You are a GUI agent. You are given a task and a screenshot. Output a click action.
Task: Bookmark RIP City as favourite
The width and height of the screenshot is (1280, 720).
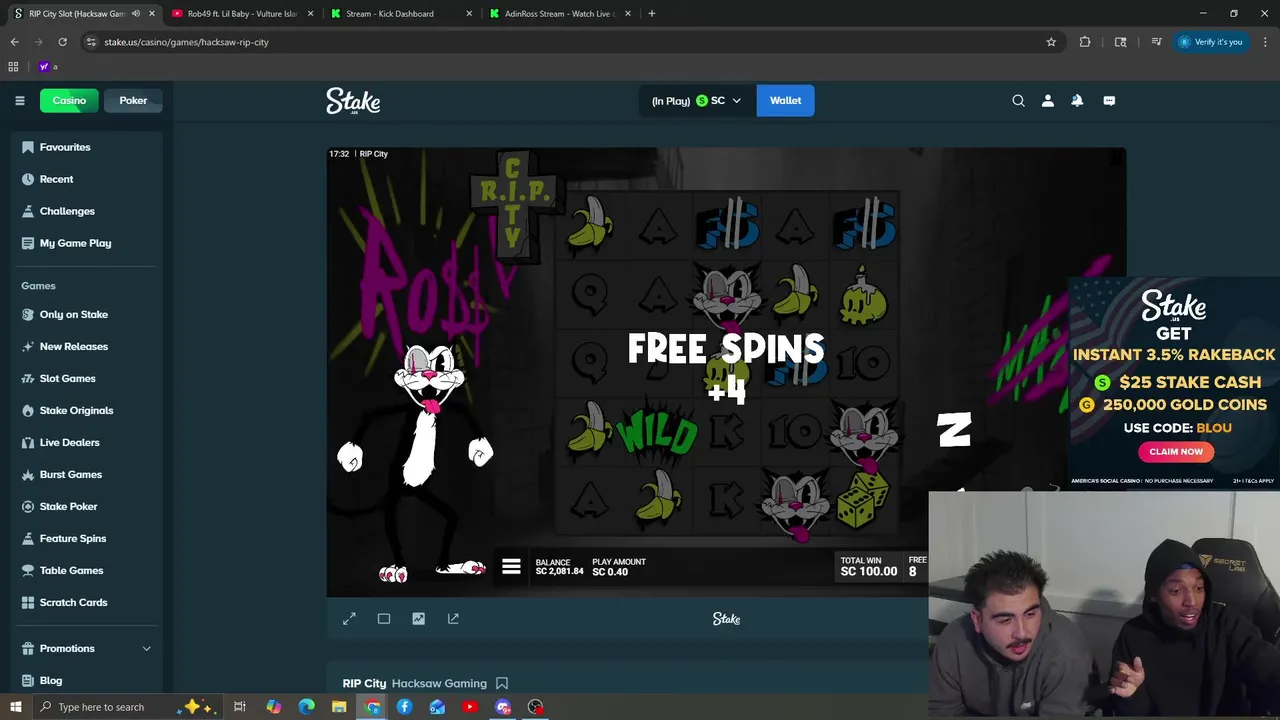[502, 683]
